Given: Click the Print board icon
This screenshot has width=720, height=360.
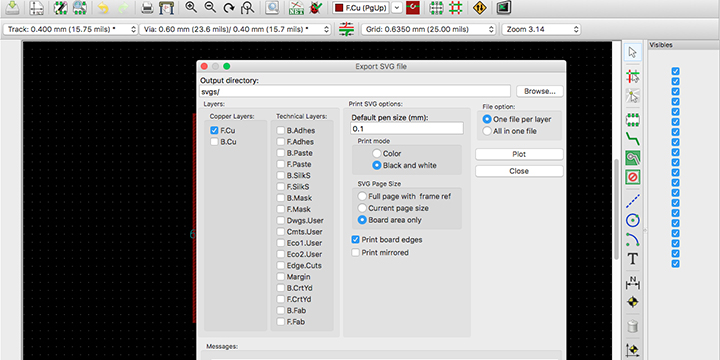Looking at the screenshot, I should (x=146, y=7).
